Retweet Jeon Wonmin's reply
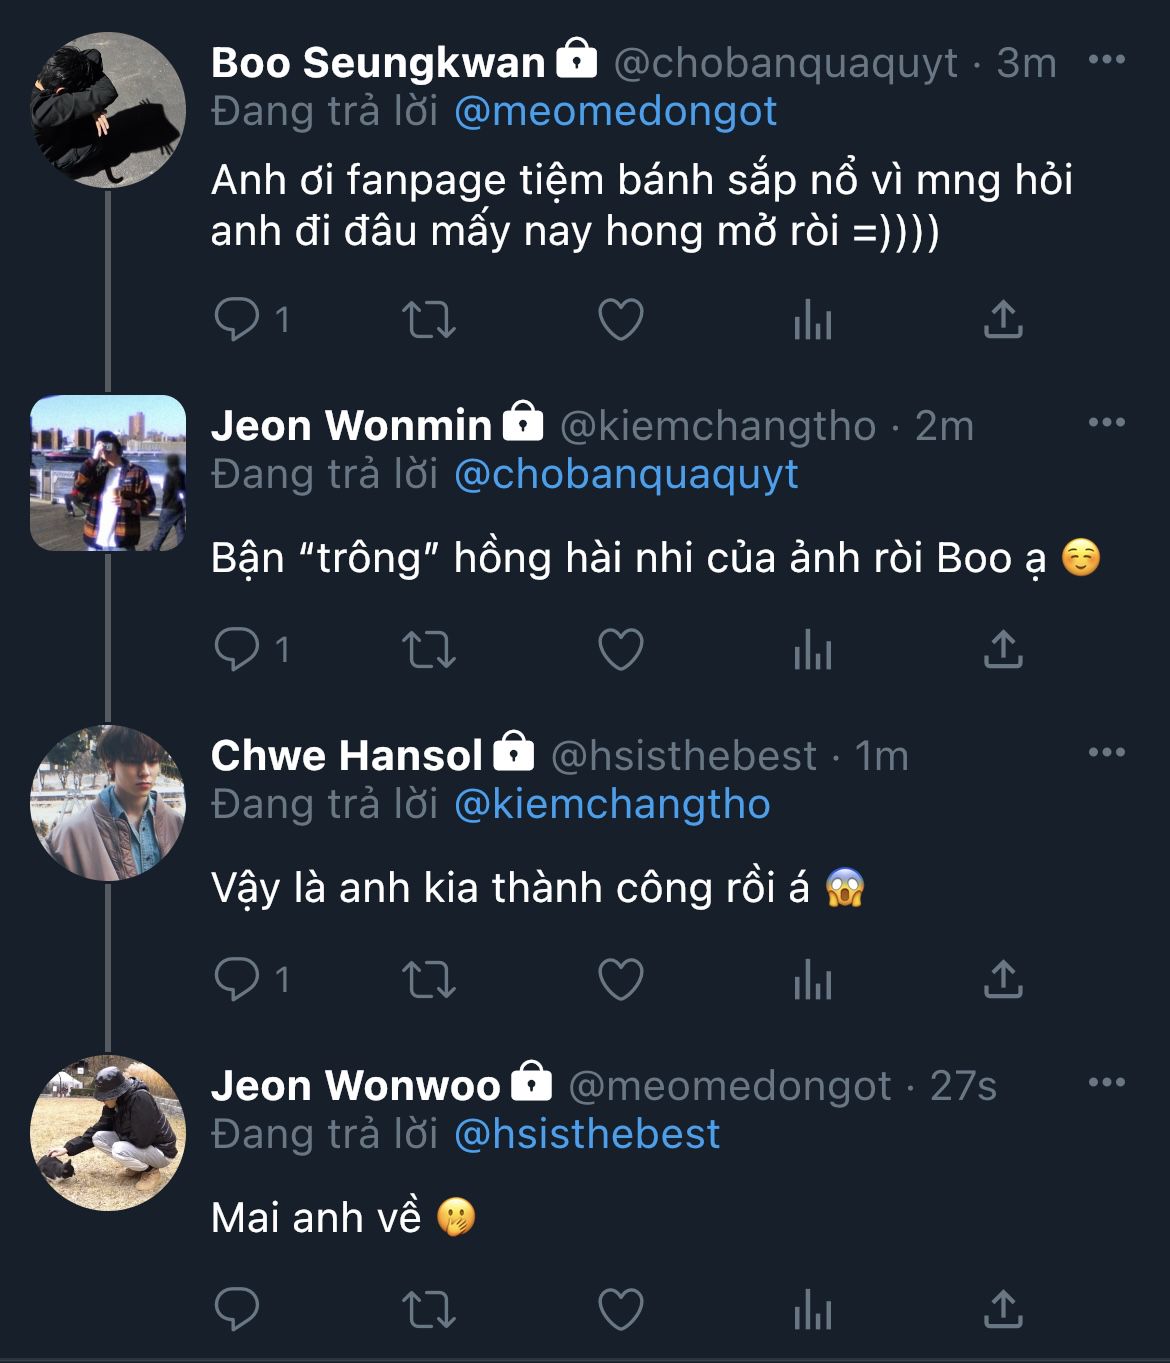The image size is (1170, 1363). point(429,650)
